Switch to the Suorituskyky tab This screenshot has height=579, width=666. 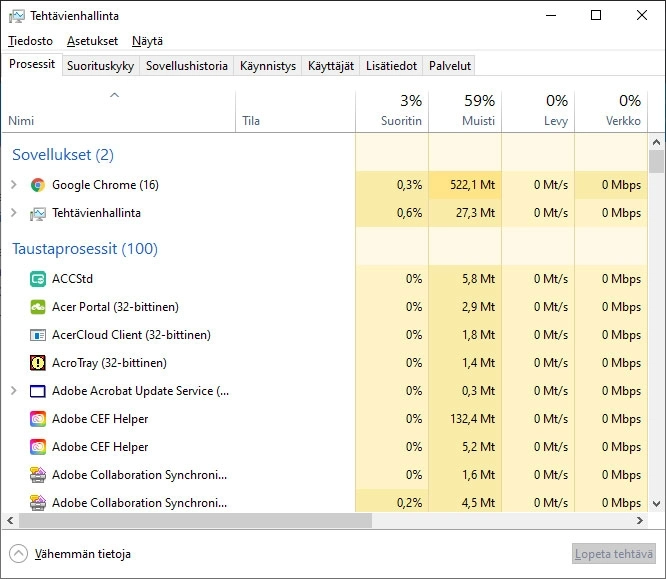point(101,66)
